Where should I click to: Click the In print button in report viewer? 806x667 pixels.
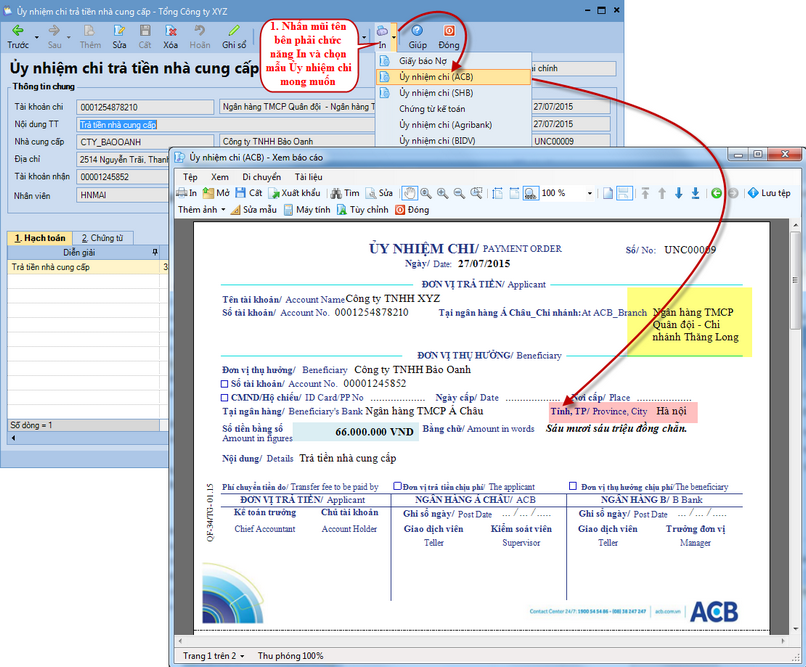tap(187, 193)
